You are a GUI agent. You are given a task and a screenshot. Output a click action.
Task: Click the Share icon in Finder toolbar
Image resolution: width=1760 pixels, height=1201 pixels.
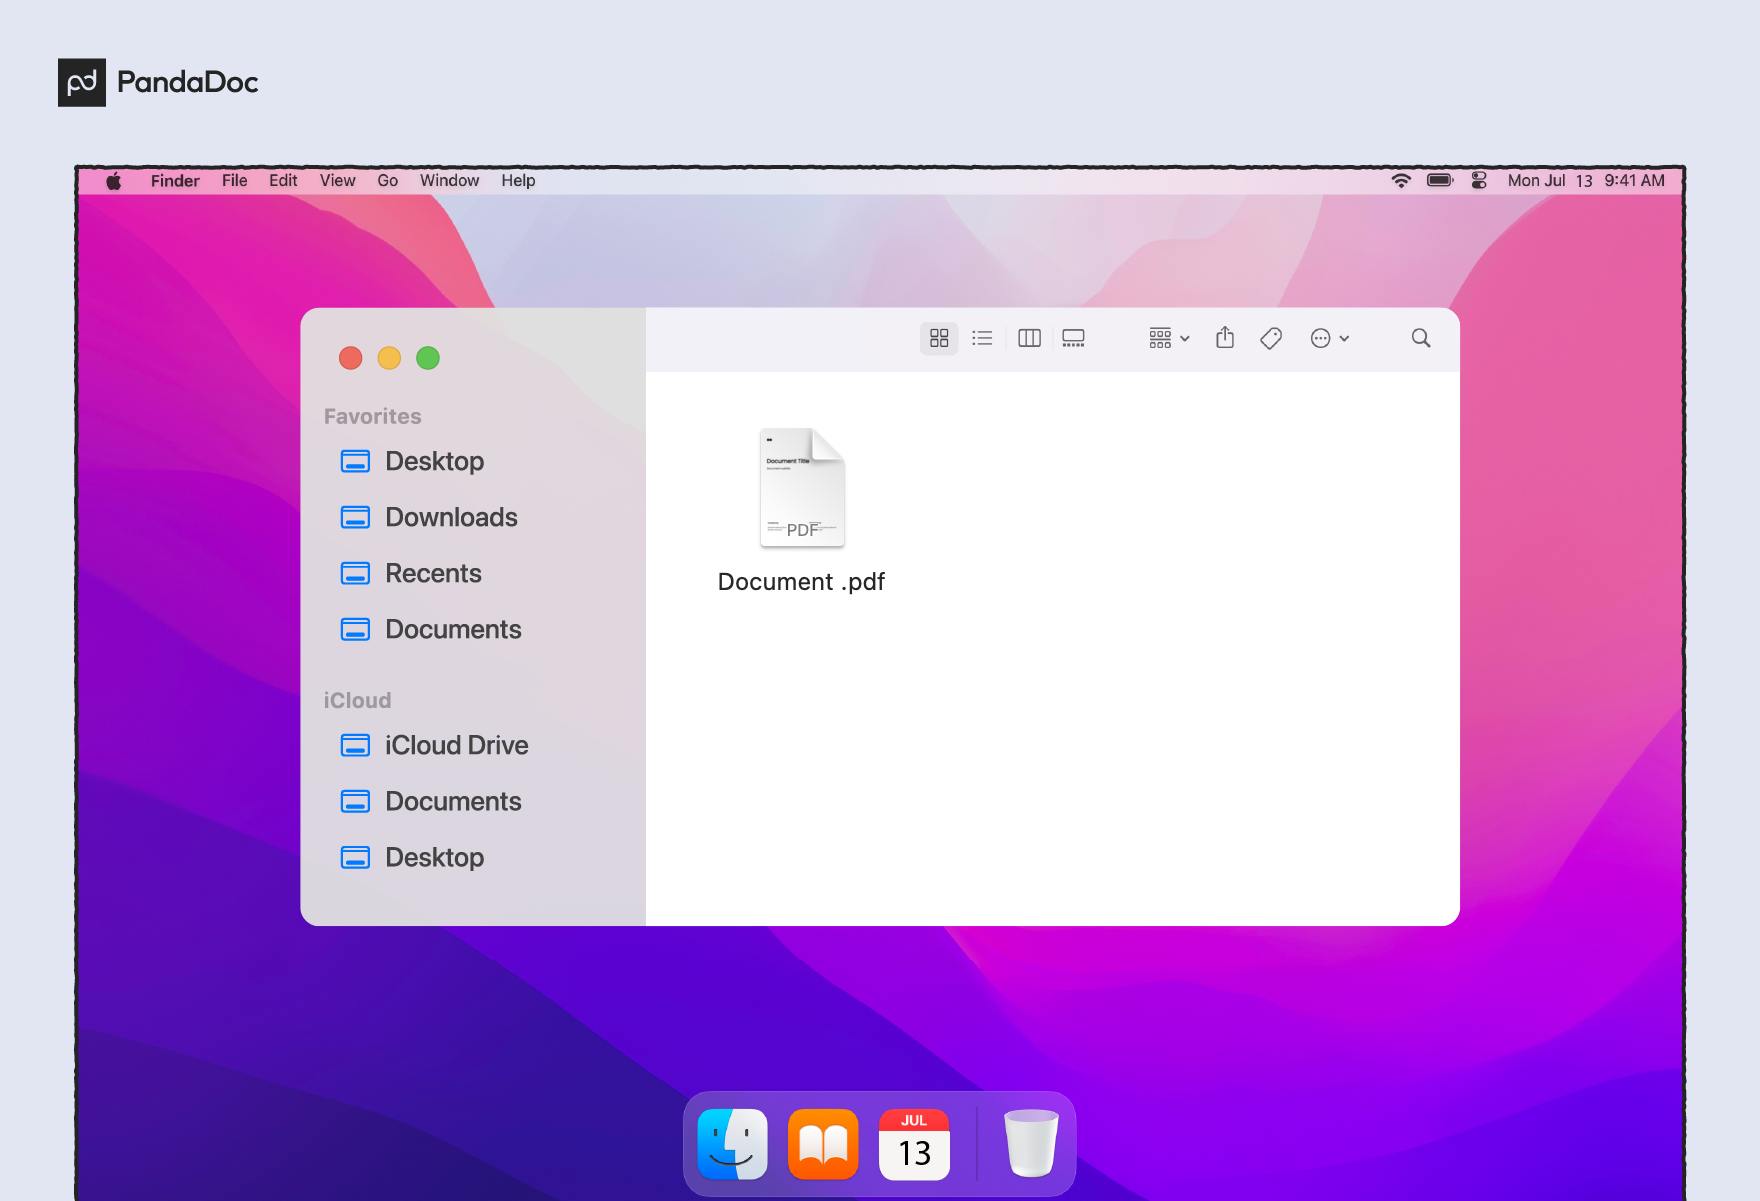[1225, 338]
